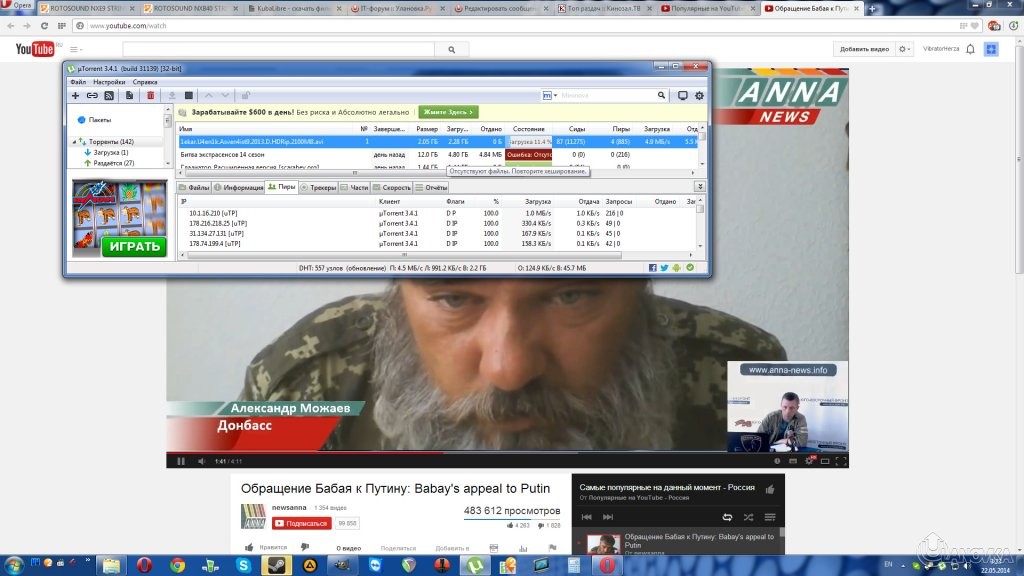Click Поделиться under the video
The height and width of the screenshot is (576, 1024).
point(398,548)
